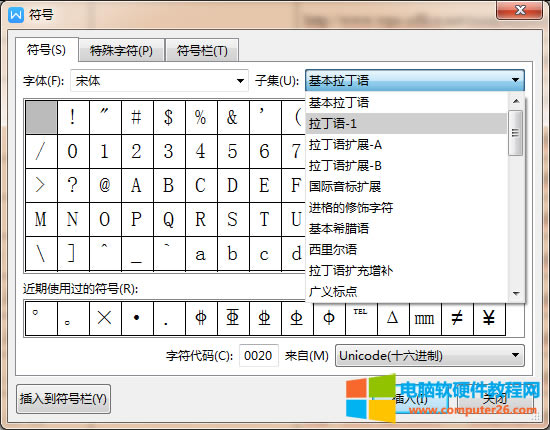Select capital letter B in the grid
The height and width of the screenshot is (430, 550).
[x=169, y=185]
